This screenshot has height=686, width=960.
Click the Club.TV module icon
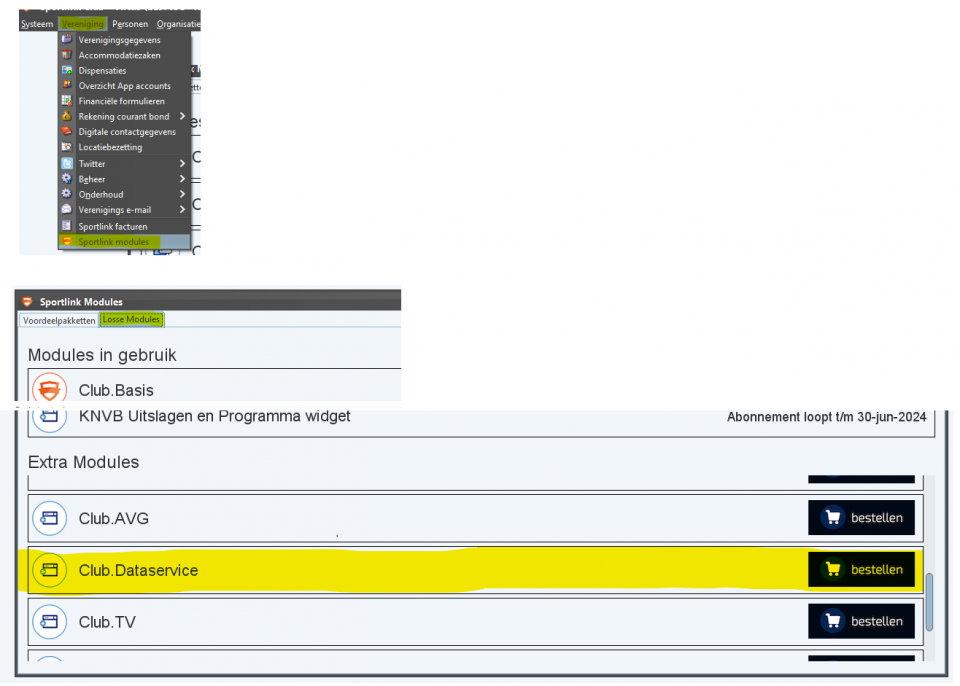[x=49, y=622]
